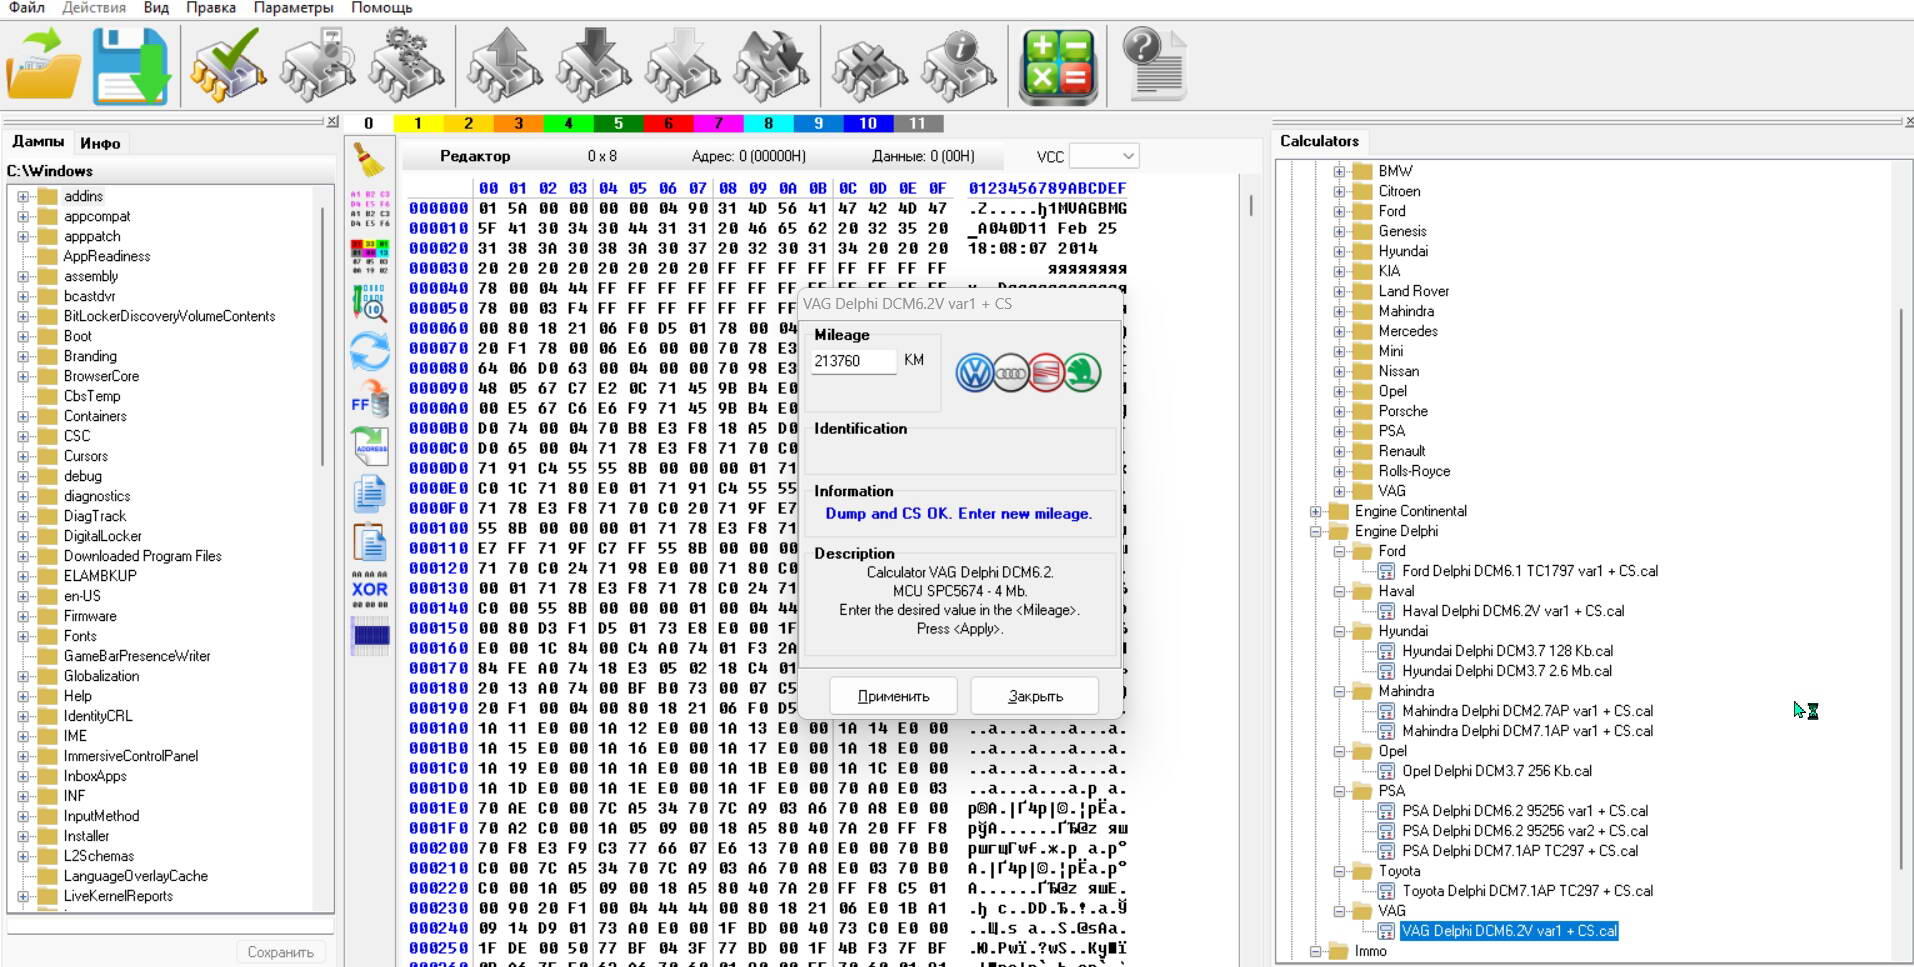This screenshot has height=967, width=1914.
Task: Click the dark blue block icon below XOR
Action: pyautogui.click(x=370, y=636)
